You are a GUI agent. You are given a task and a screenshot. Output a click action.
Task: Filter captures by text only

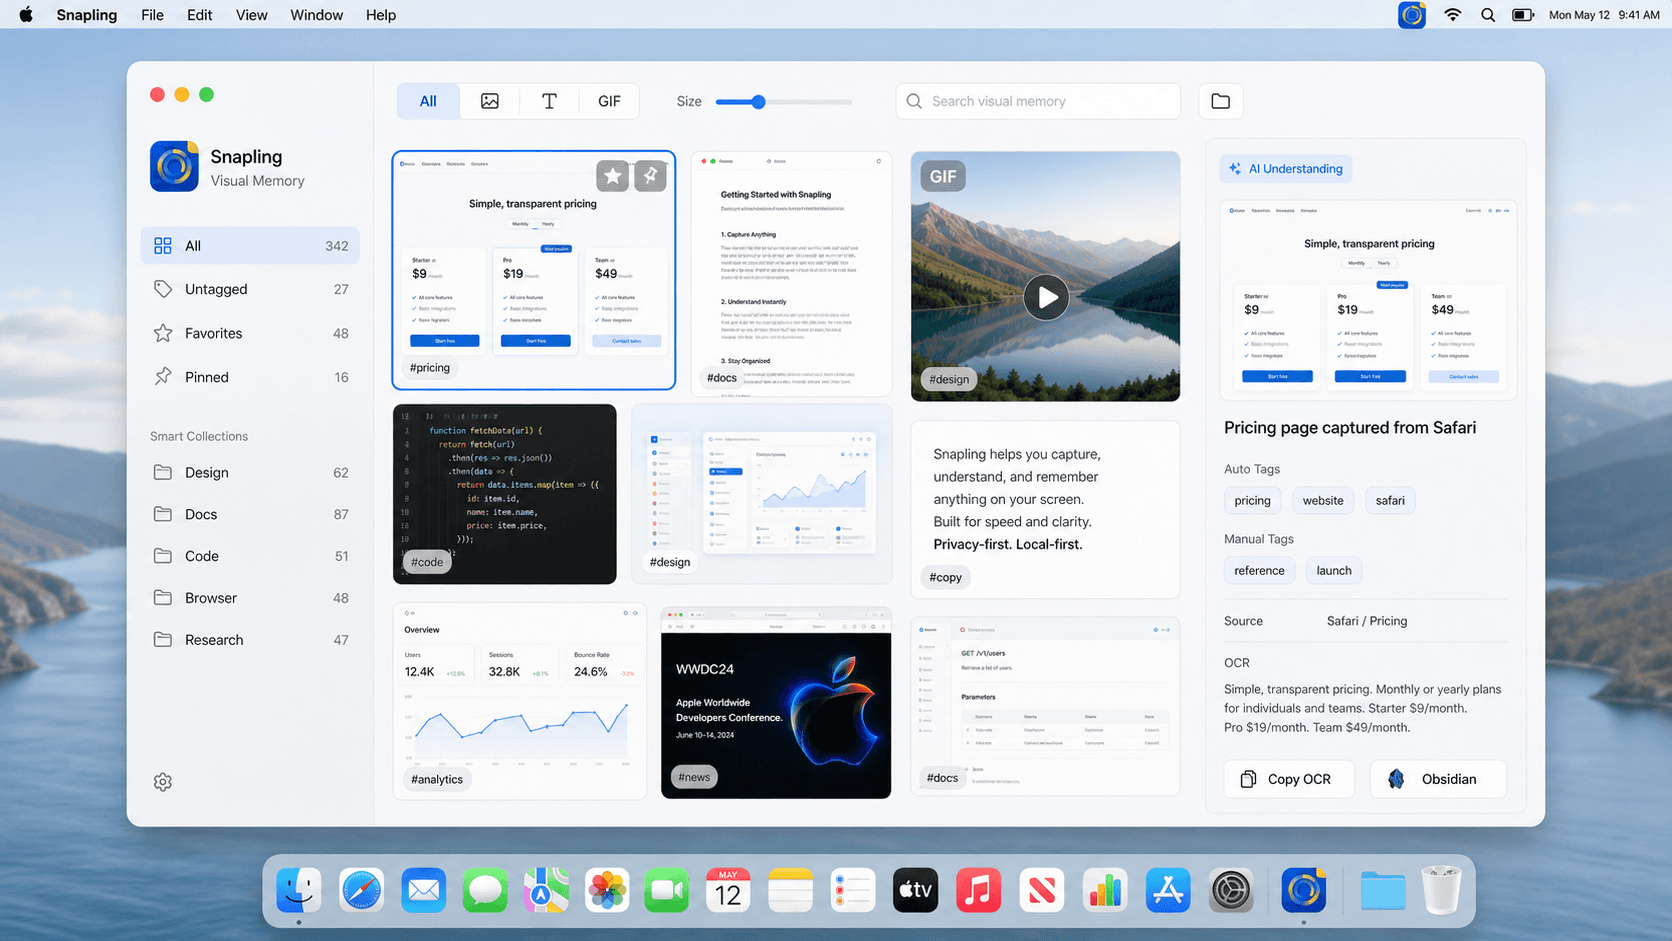[549, 101]
